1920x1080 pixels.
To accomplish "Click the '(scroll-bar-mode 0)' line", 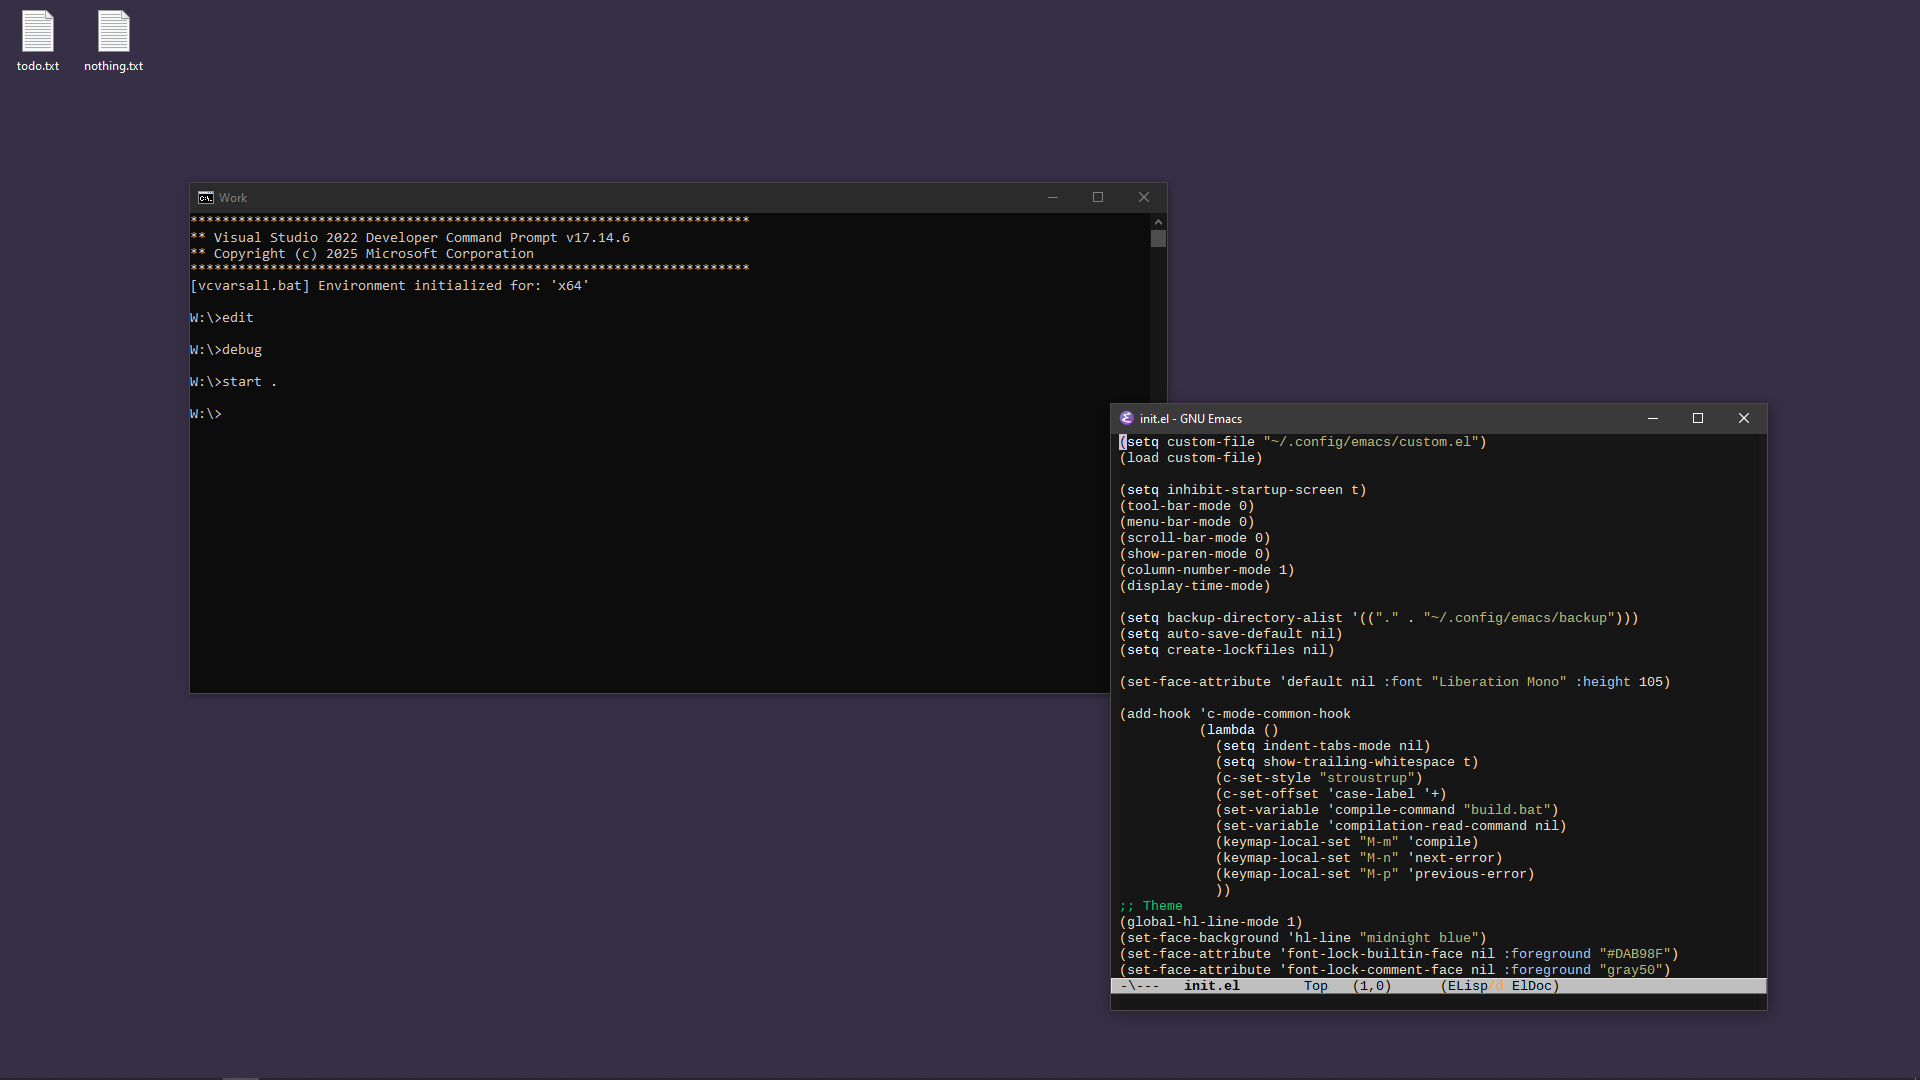I will [x=1195, y=538].
